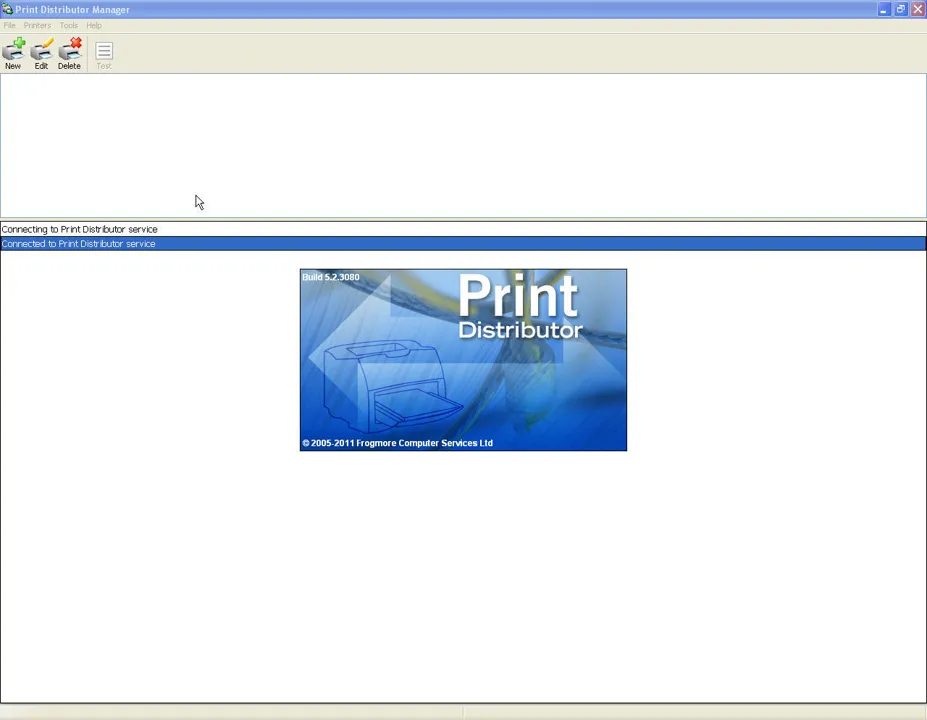
Task: Select the Edit printer toolbar icon
Action: point(41,53)
